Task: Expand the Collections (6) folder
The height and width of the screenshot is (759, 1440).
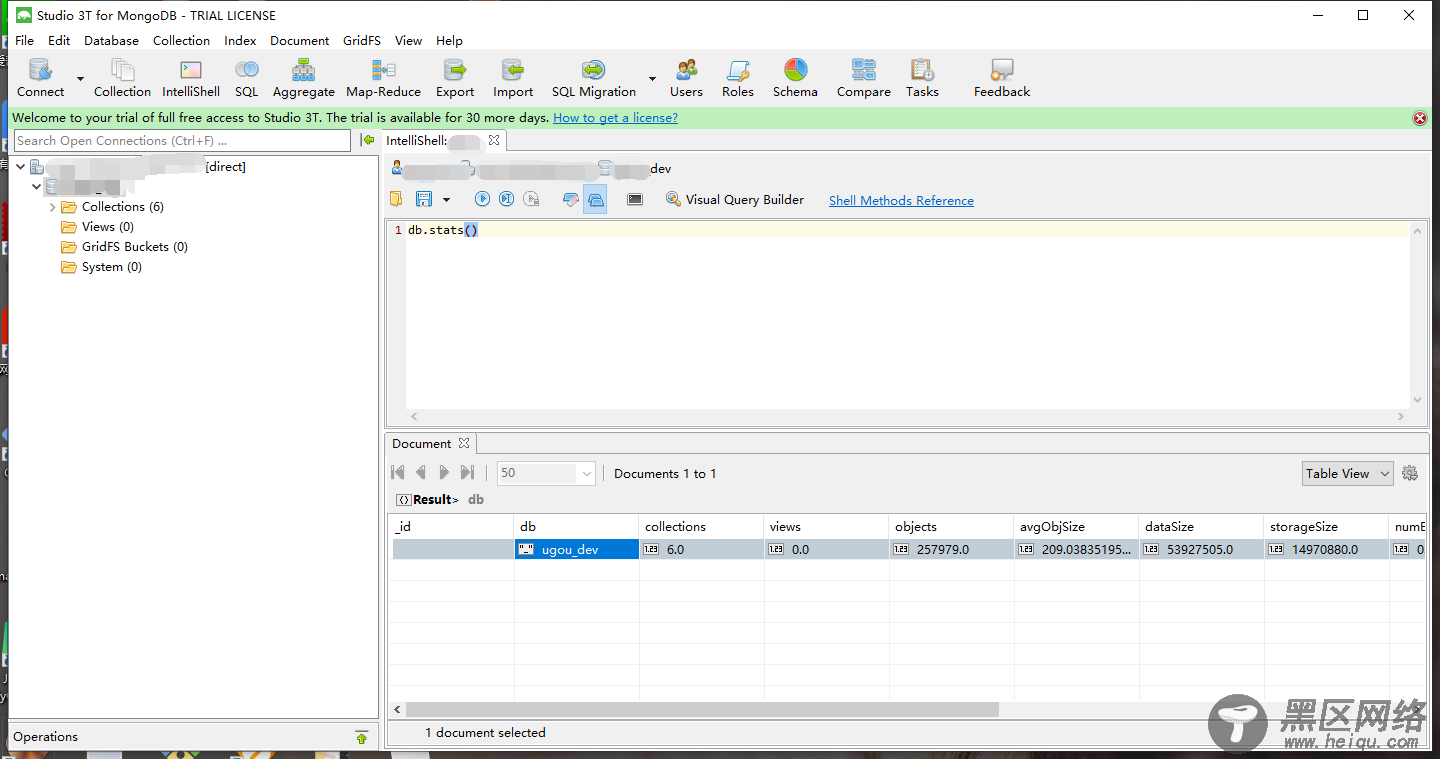Action: tap(53, 207)
